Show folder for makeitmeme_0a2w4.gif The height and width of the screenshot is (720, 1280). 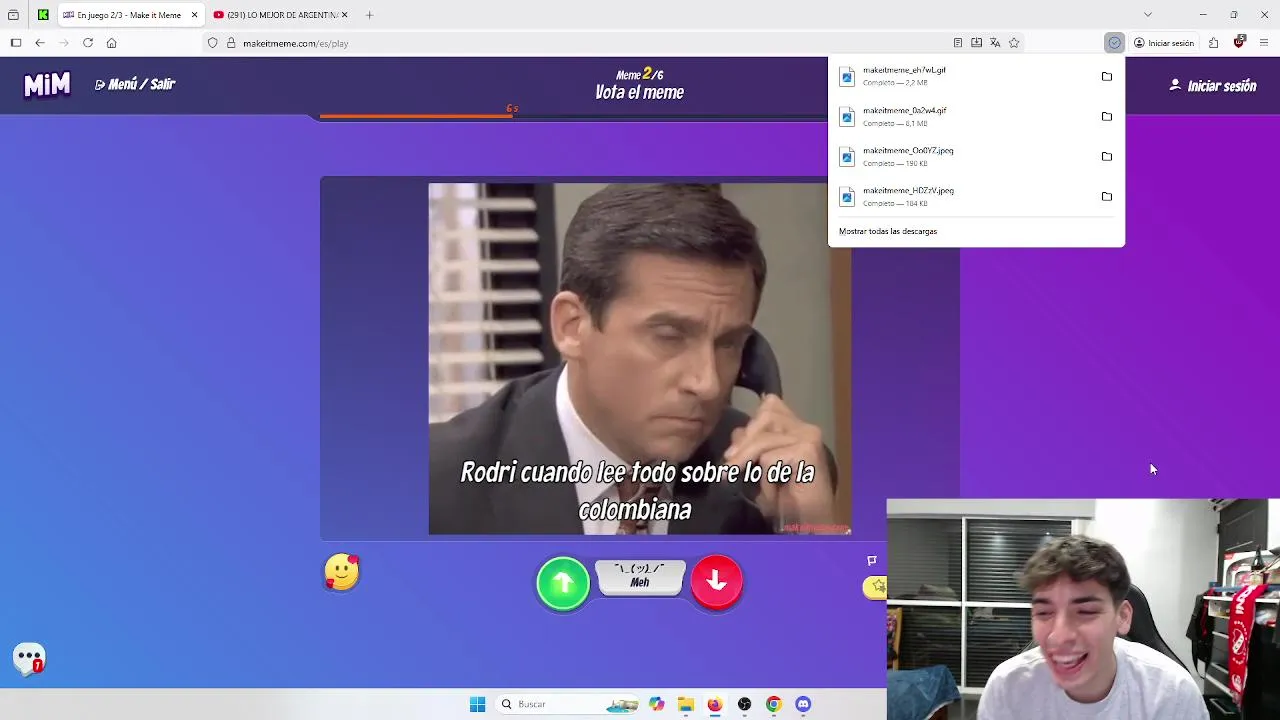[1106, 116]
